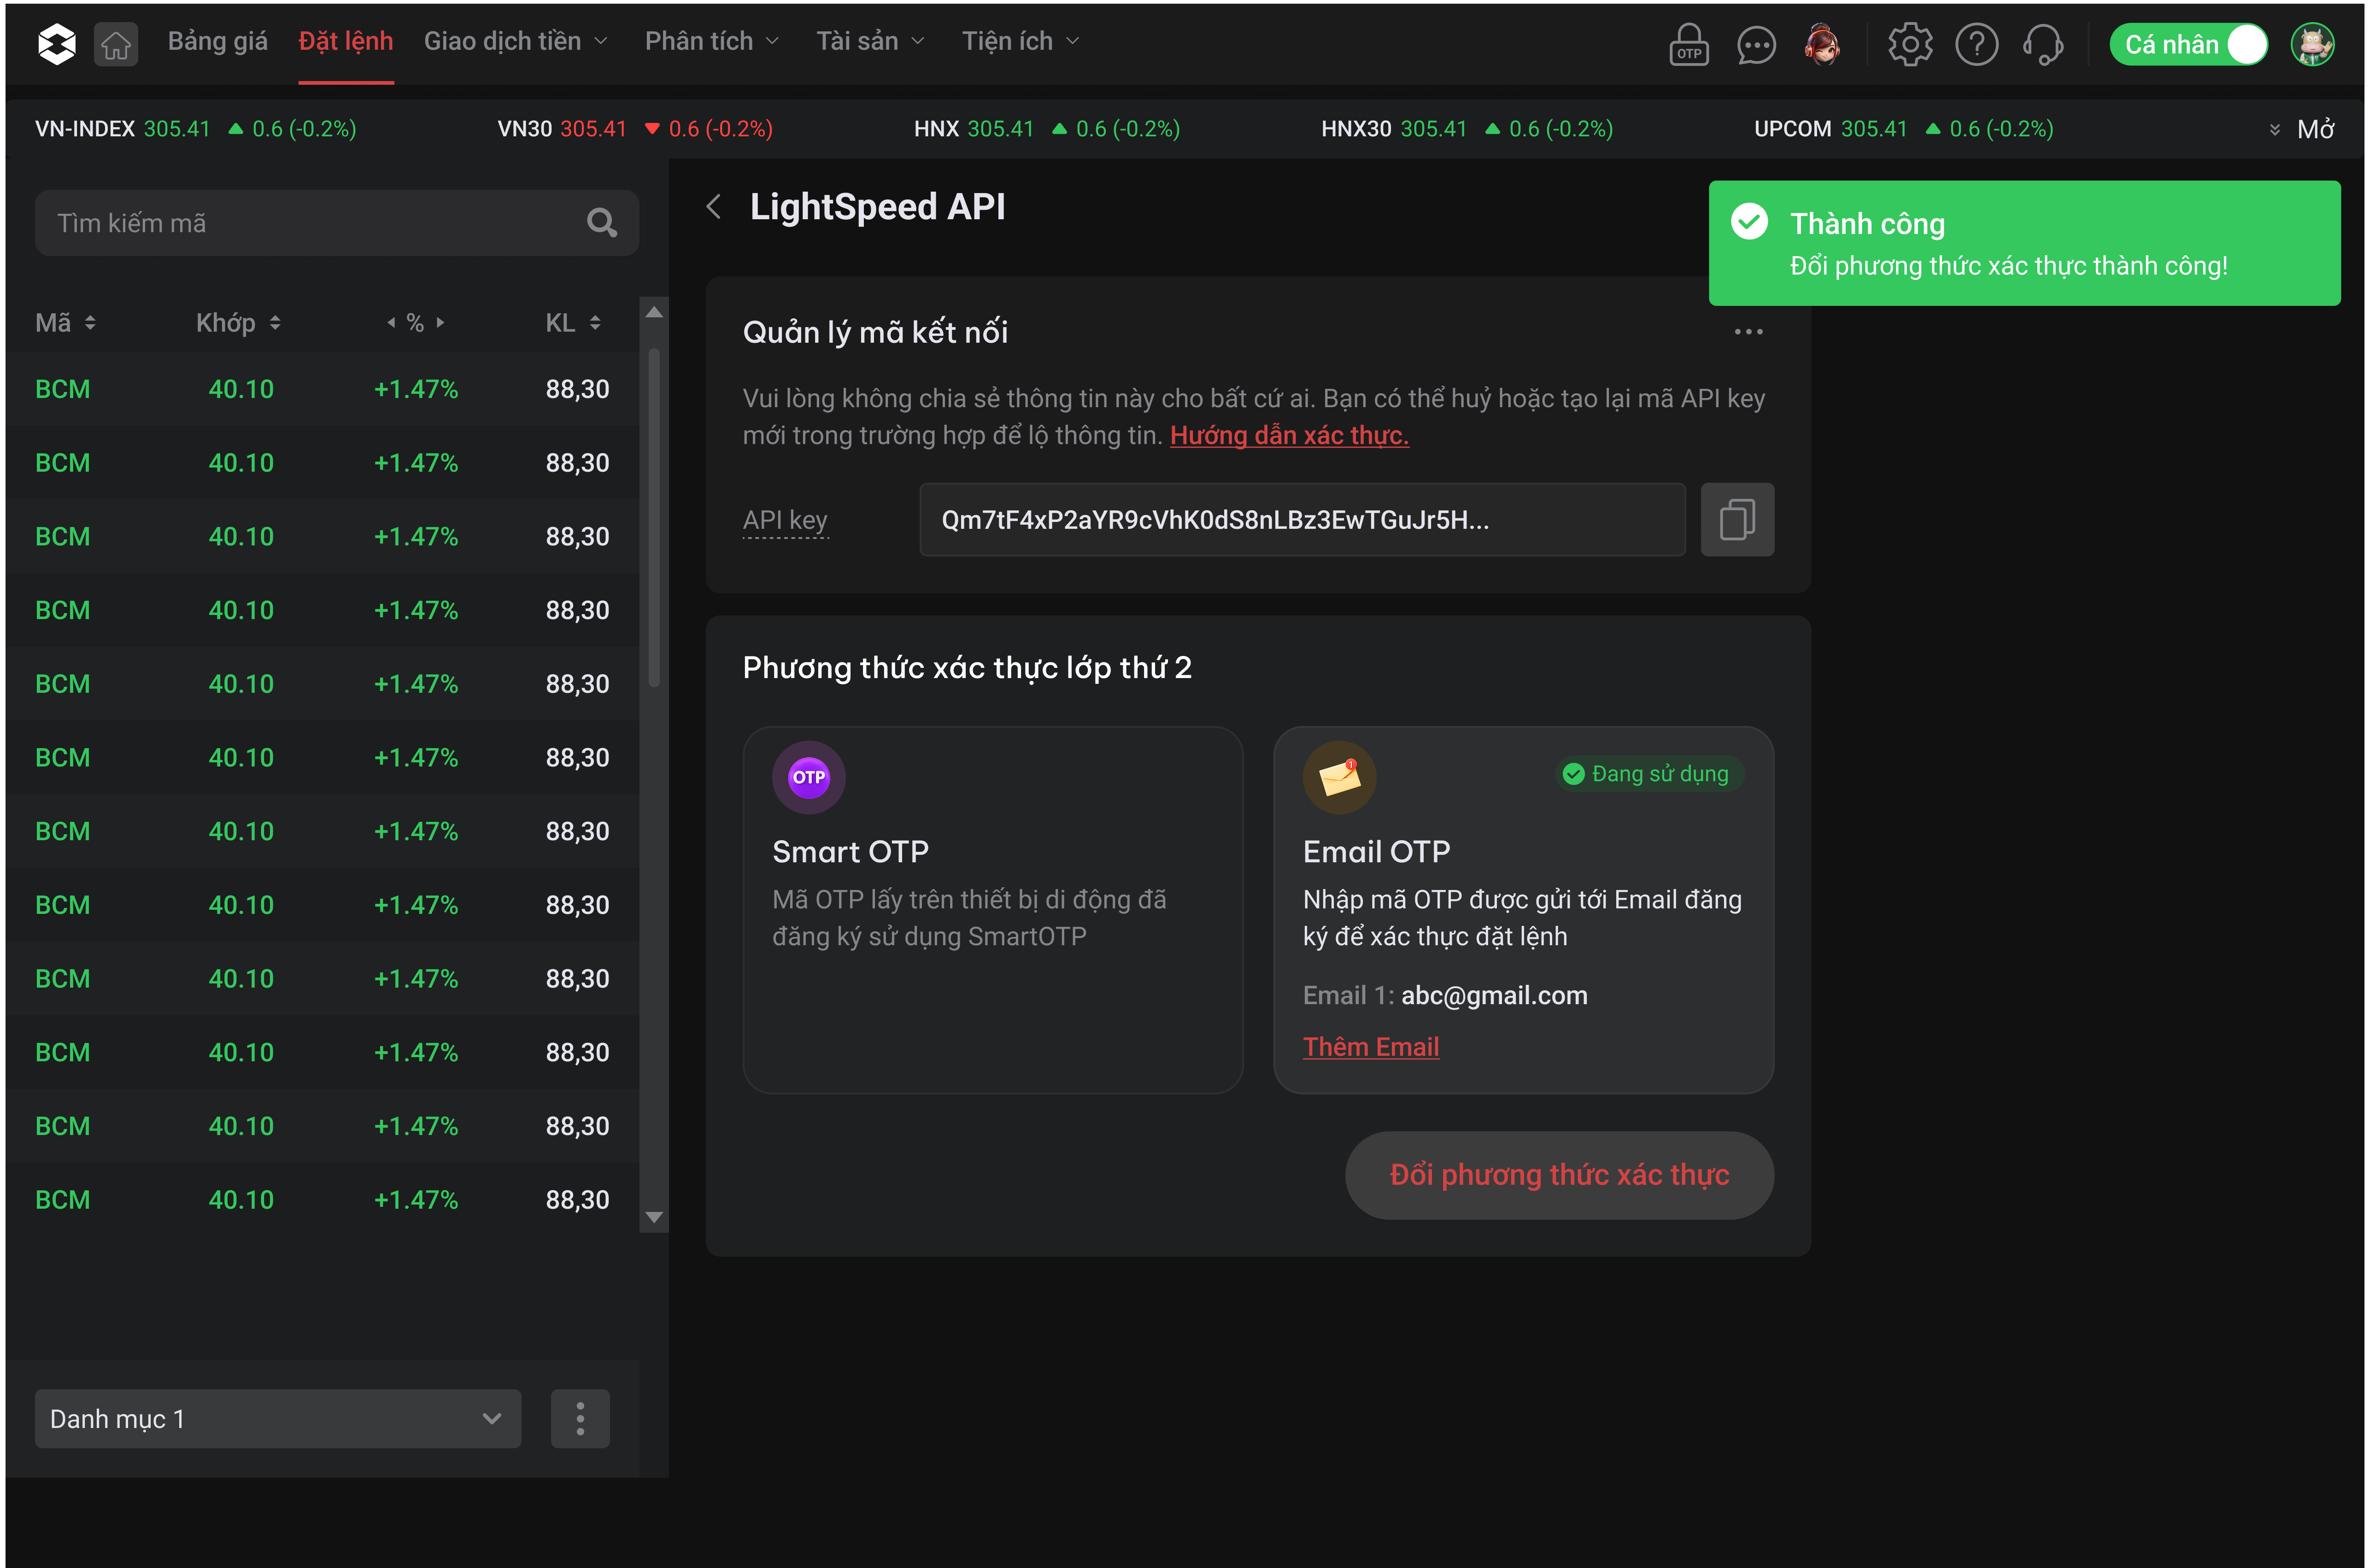Switch to the Bảng giá tab
Screen dimensions: 2370x1568
click(x=217, y=41)
